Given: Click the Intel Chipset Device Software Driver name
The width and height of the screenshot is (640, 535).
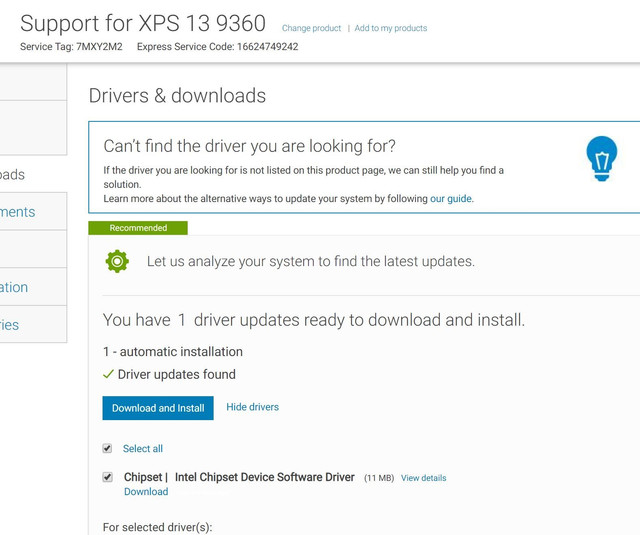Looking at the screenshot, I should pos(264,477).
